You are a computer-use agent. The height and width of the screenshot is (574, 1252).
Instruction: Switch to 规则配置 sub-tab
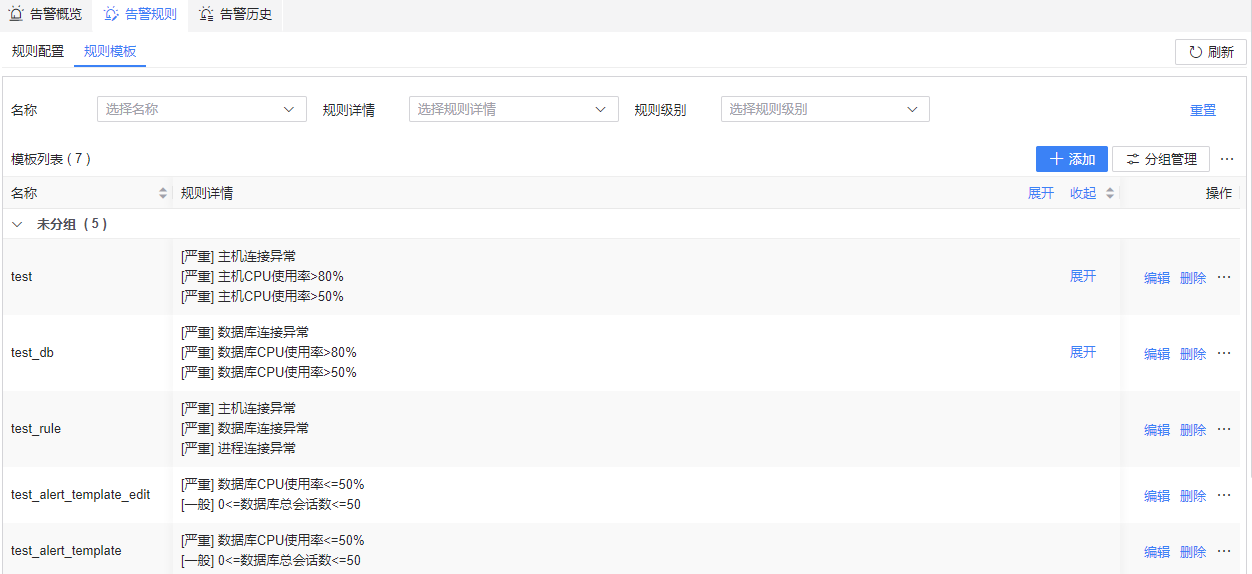point(38,51)
